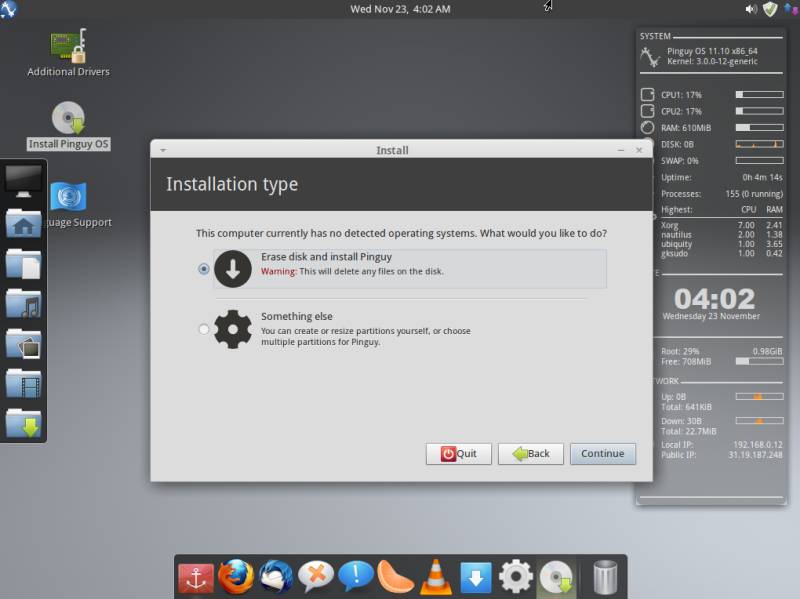Screen dimensions: 800x599
Task: Click the "Wednesday 23 November" date text
Action: (711, 316)
